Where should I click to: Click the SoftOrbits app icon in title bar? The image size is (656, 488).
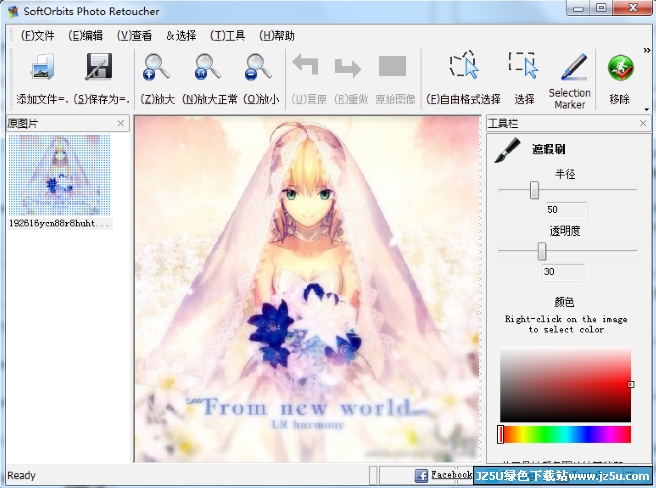point(13,11)
